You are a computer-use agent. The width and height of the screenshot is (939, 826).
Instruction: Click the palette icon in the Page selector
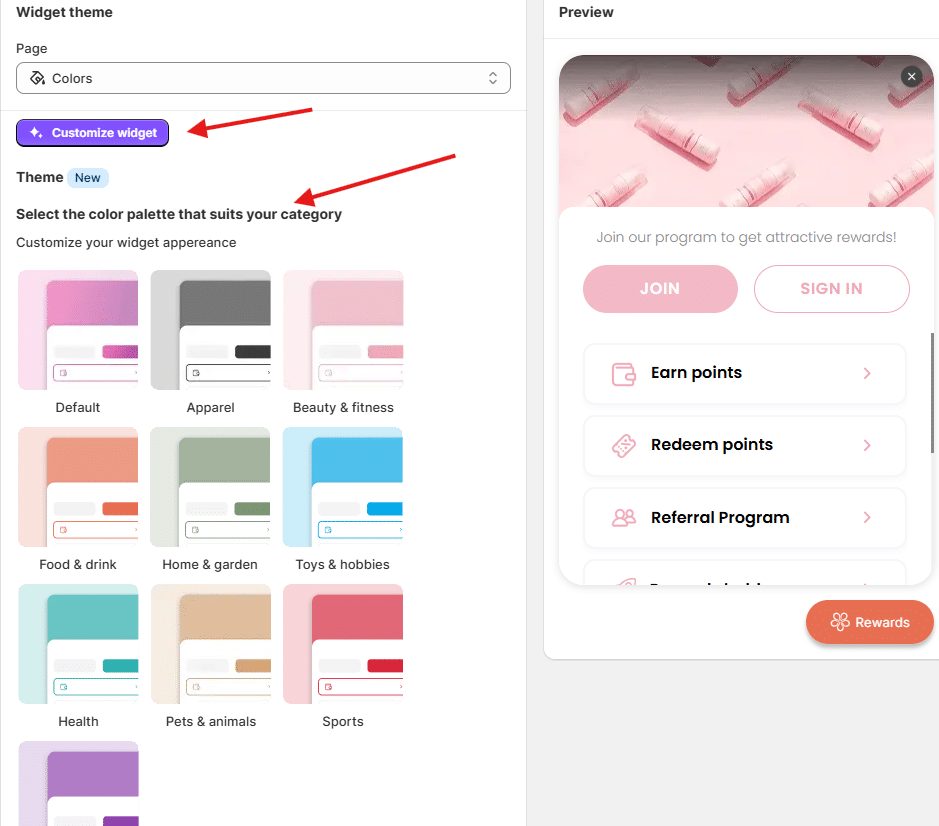pyautogui.click(x=36, y=77)
